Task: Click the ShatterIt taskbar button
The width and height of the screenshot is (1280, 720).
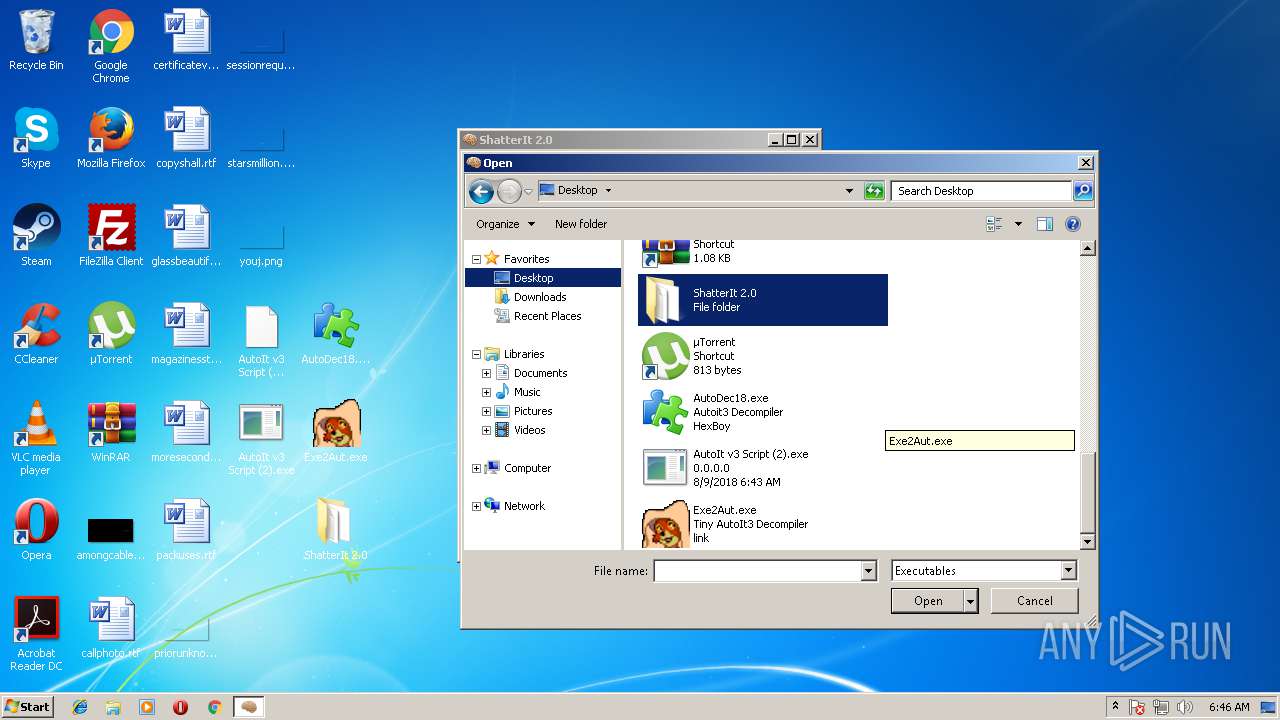Action: tap(249, 707)
